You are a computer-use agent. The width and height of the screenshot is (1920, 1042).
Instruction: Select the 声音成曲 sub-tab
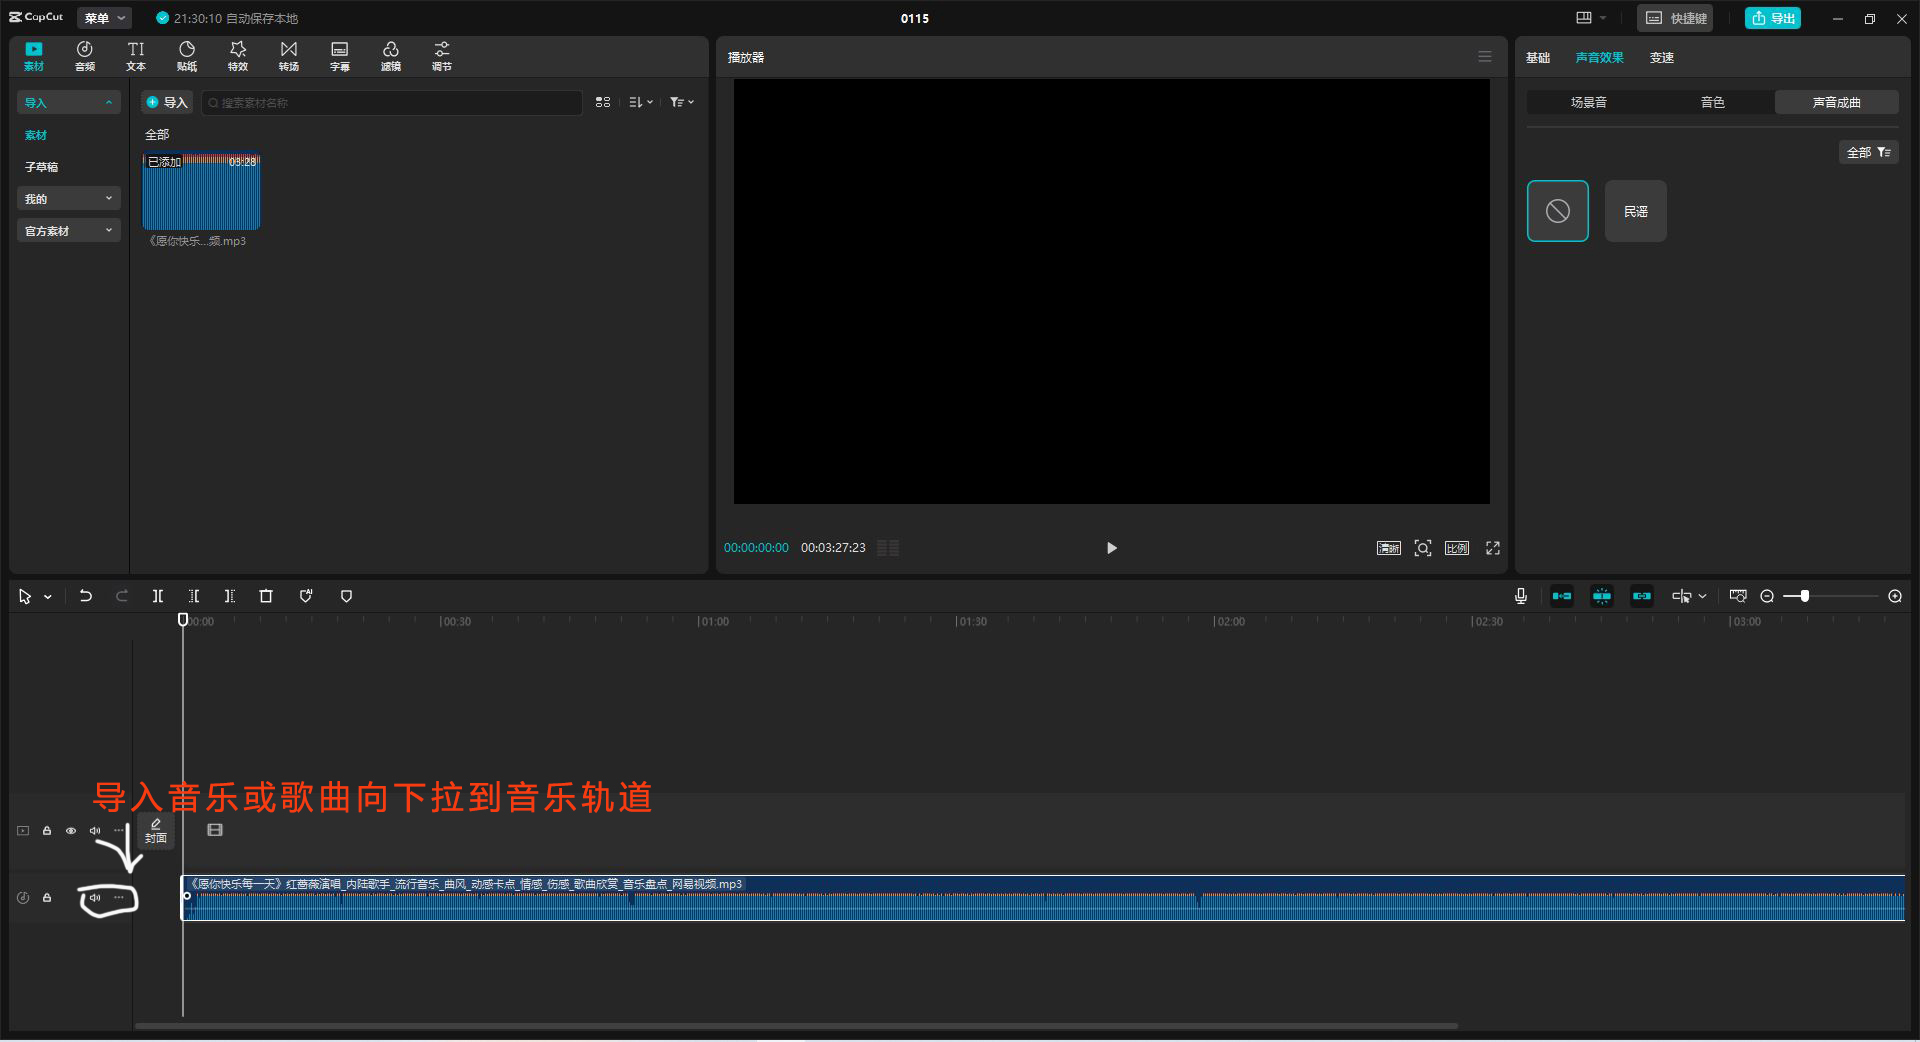pos(1837,102)
